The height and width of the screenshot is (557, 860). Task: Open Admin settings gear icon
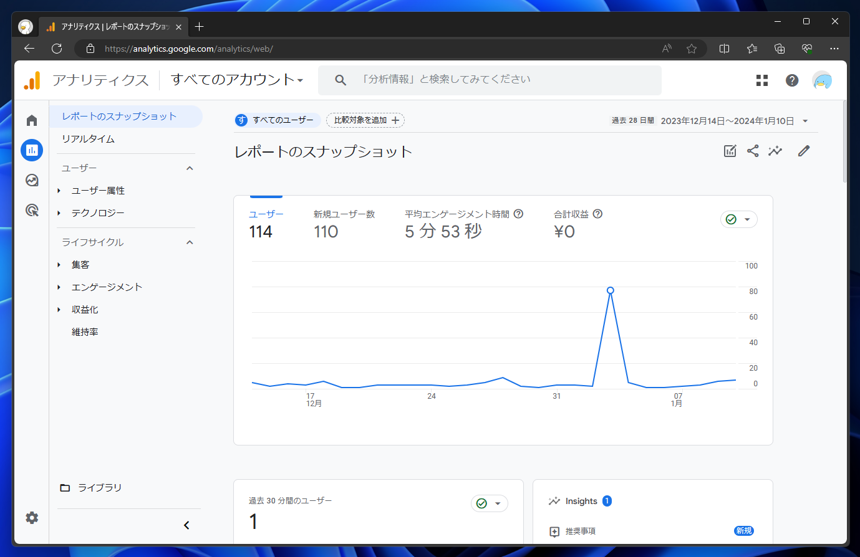point(32,518)
